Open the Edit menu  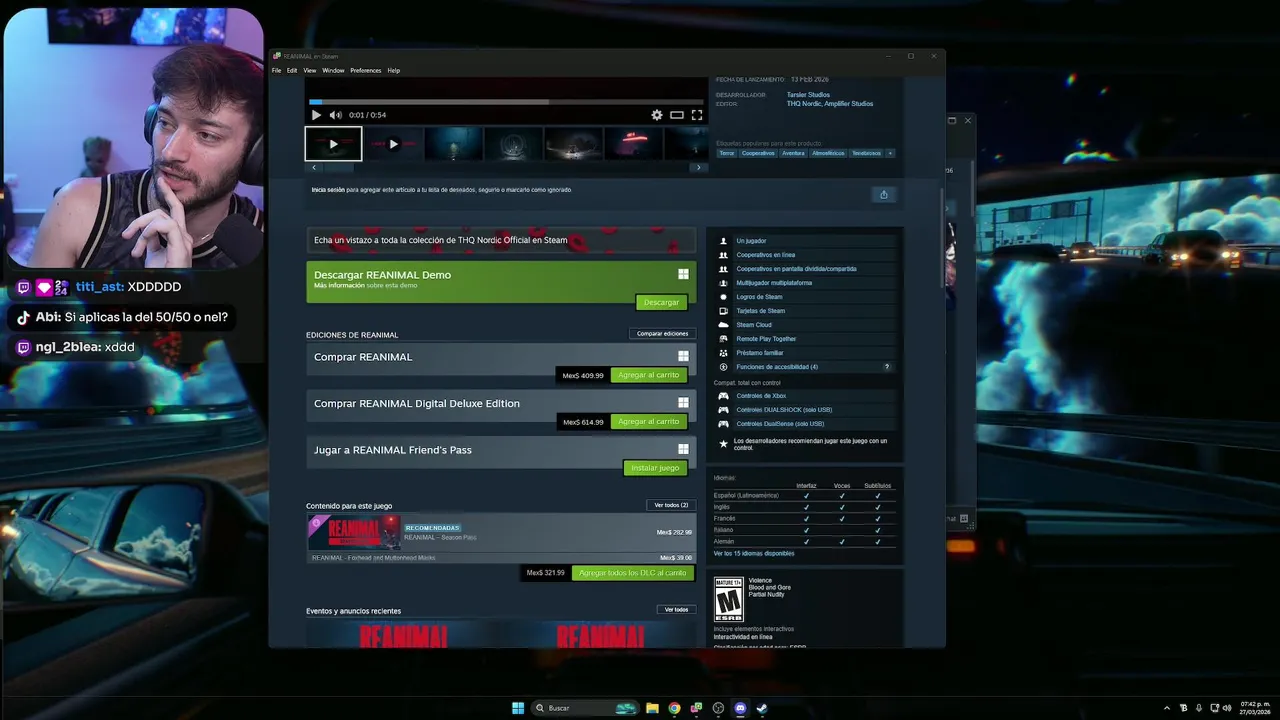click(292, 71)
